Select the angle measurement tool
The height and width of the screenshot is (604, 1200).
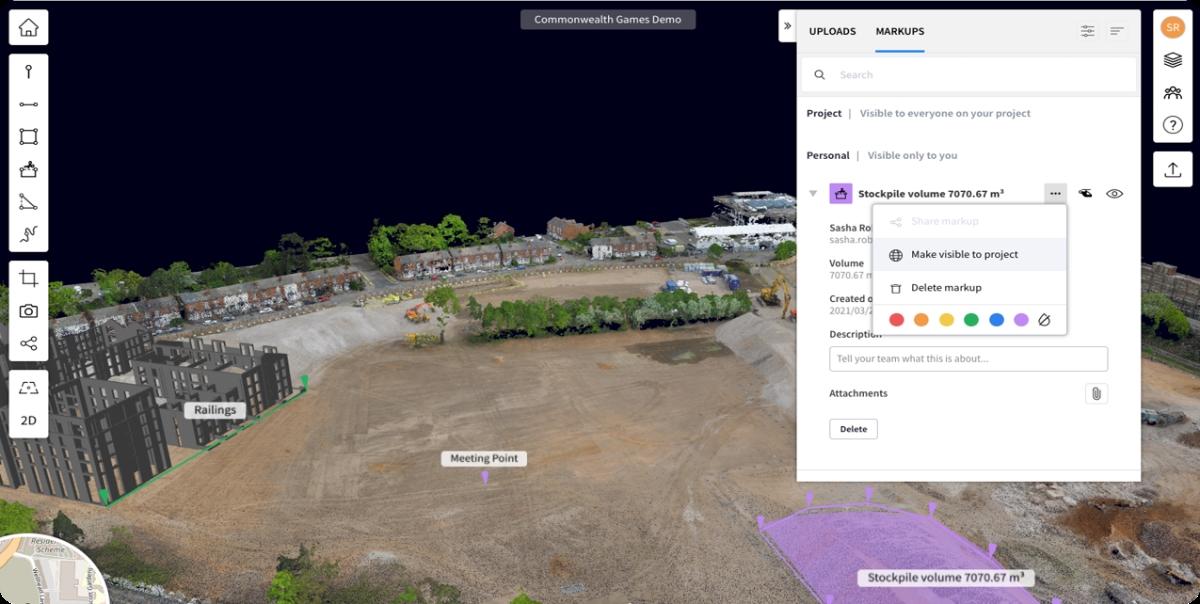point(28,202)
